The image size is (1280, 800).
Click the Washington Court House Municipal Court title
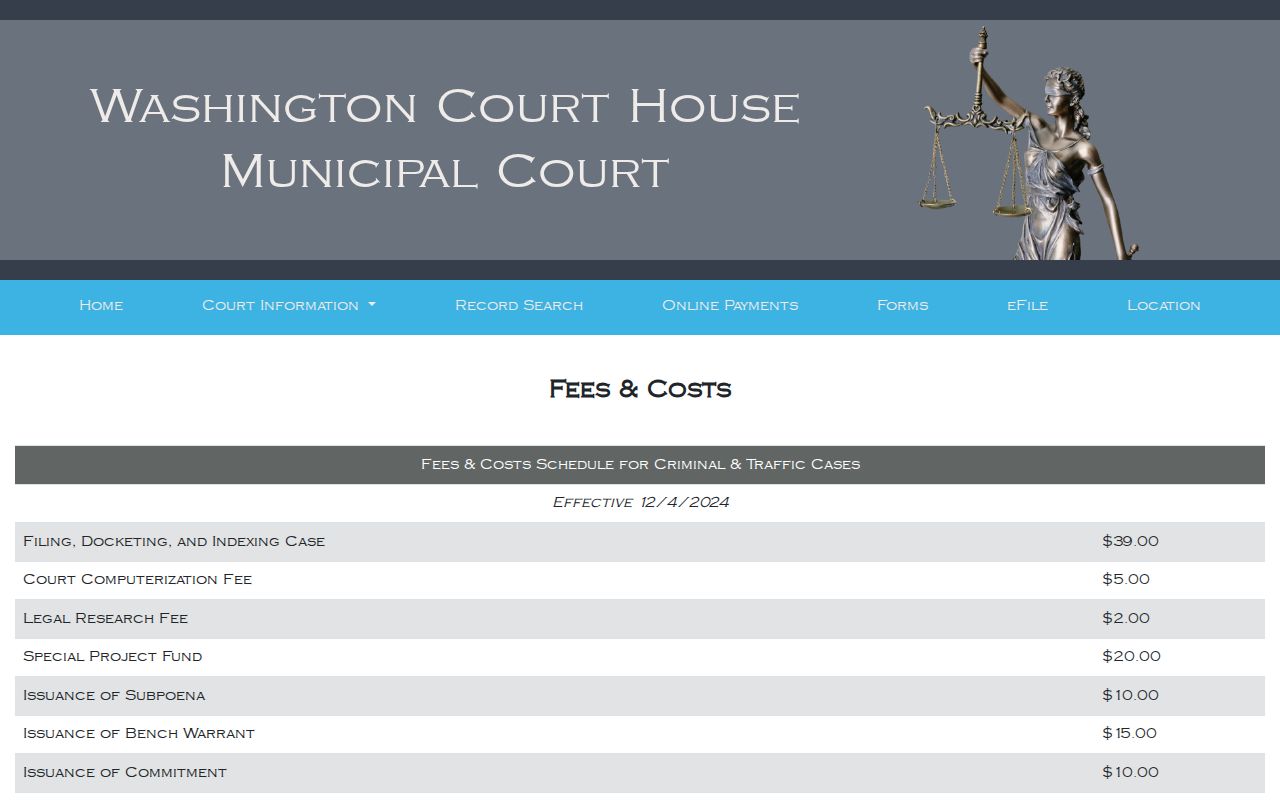click(x=445, y=138)
